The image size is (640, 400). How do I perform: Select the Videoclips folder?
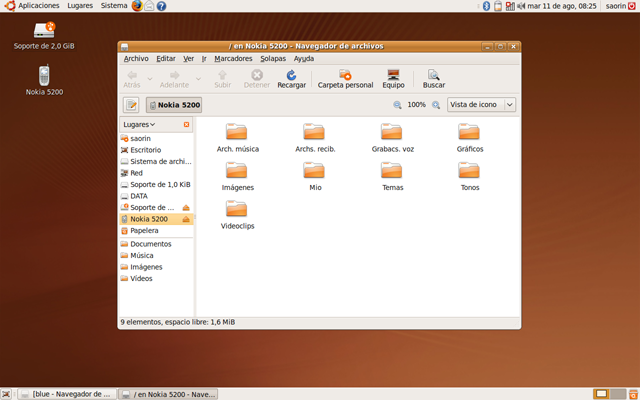(237, 214)
